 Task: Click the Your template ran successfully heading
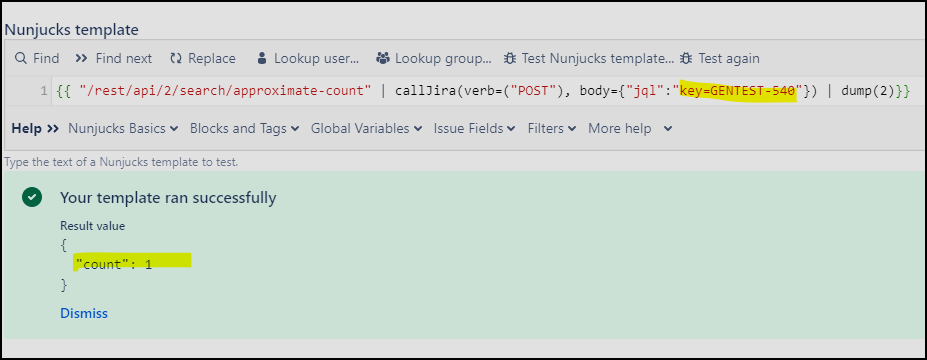click(168, 197)
